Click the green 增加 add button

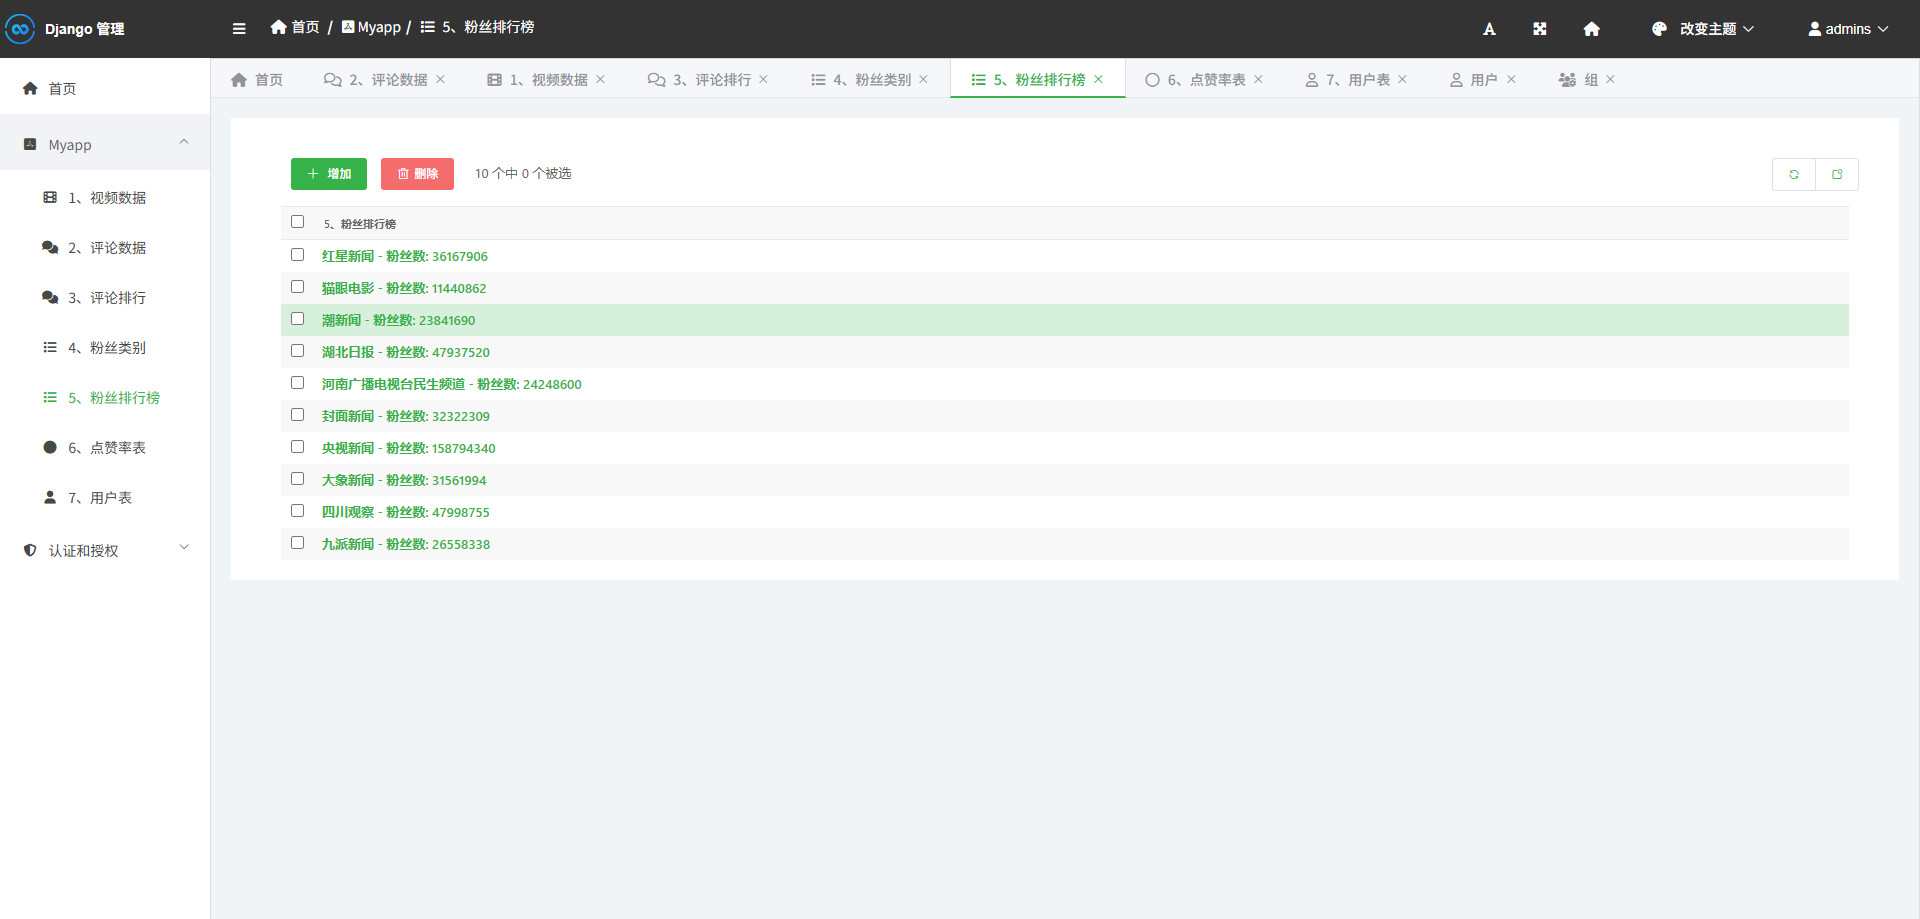click(329, 174)
